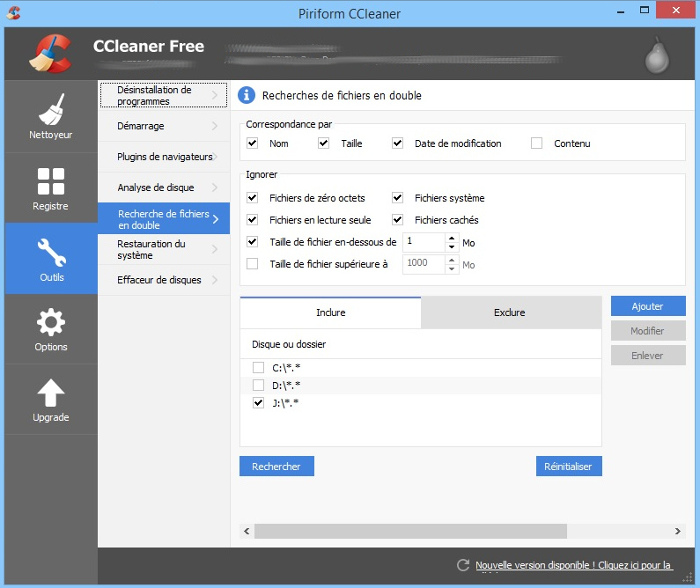Click the blue info icon
The width and height of the screenshot is (700, 588).
pyautogui.click(x=246, y=95)
